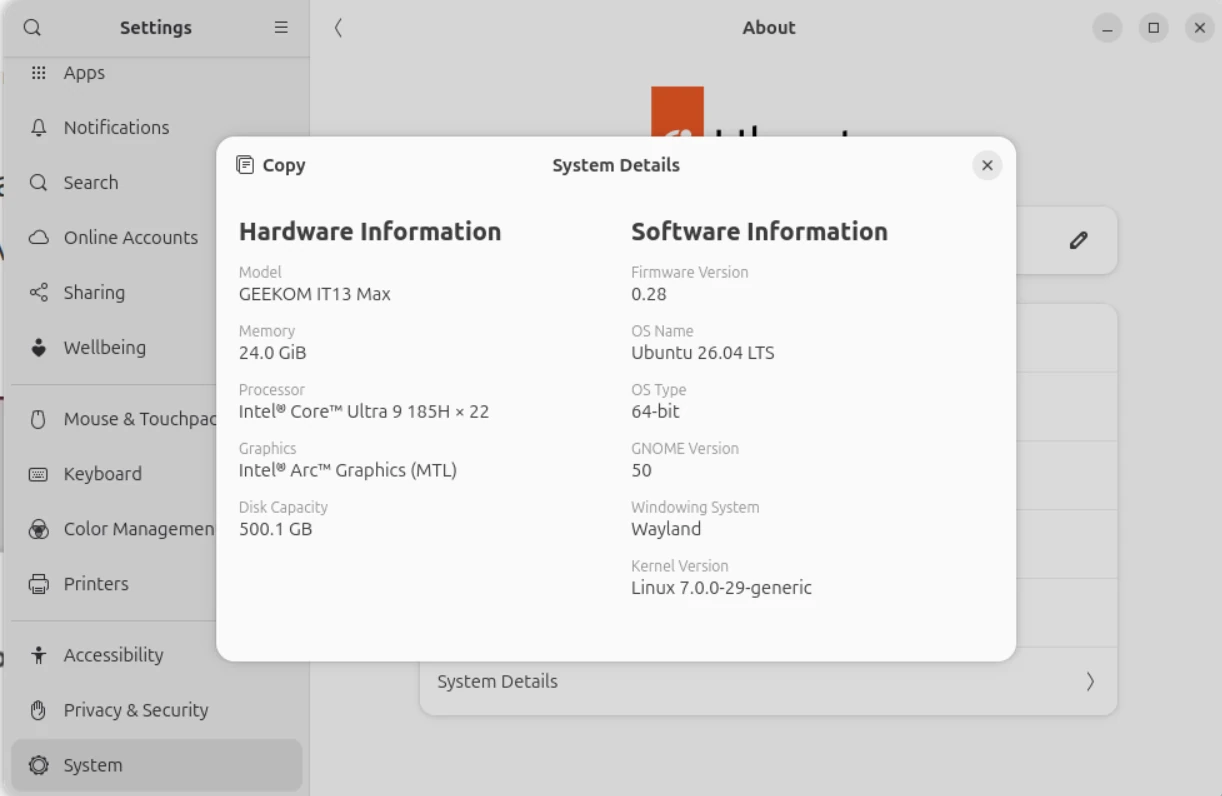Screen dimensions: 1222x796
Task: Open the Settings hamburger menu
Action: [281, 28]
